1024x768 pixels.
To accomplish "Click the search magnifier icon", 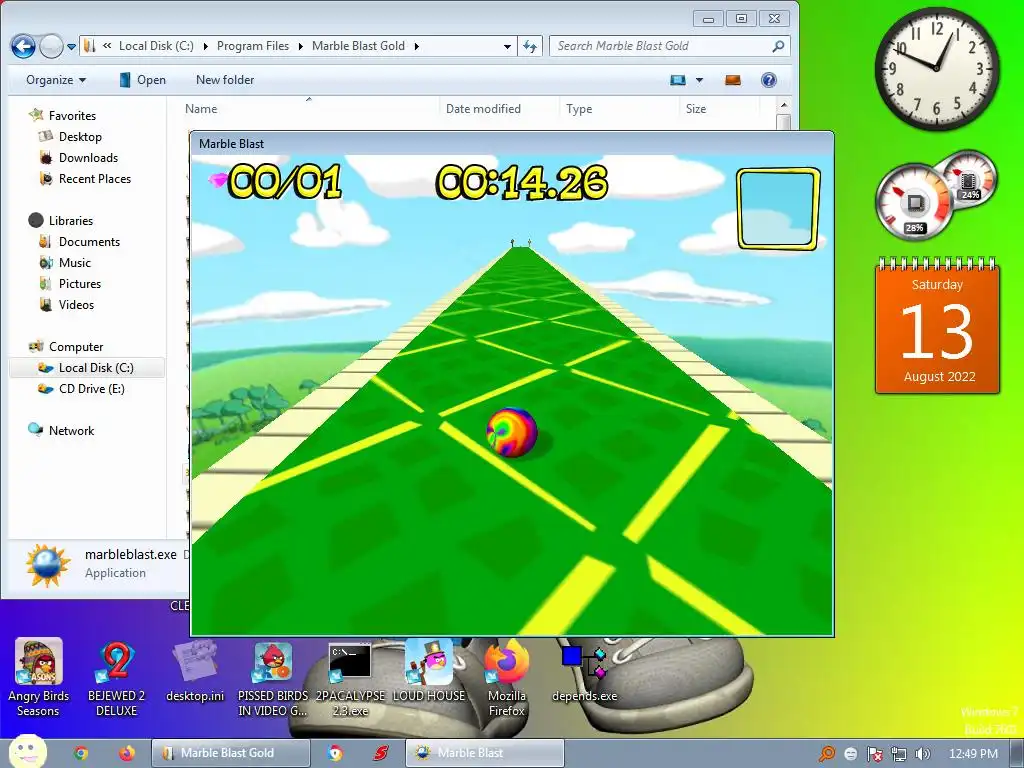I will [x=778, y=46].
